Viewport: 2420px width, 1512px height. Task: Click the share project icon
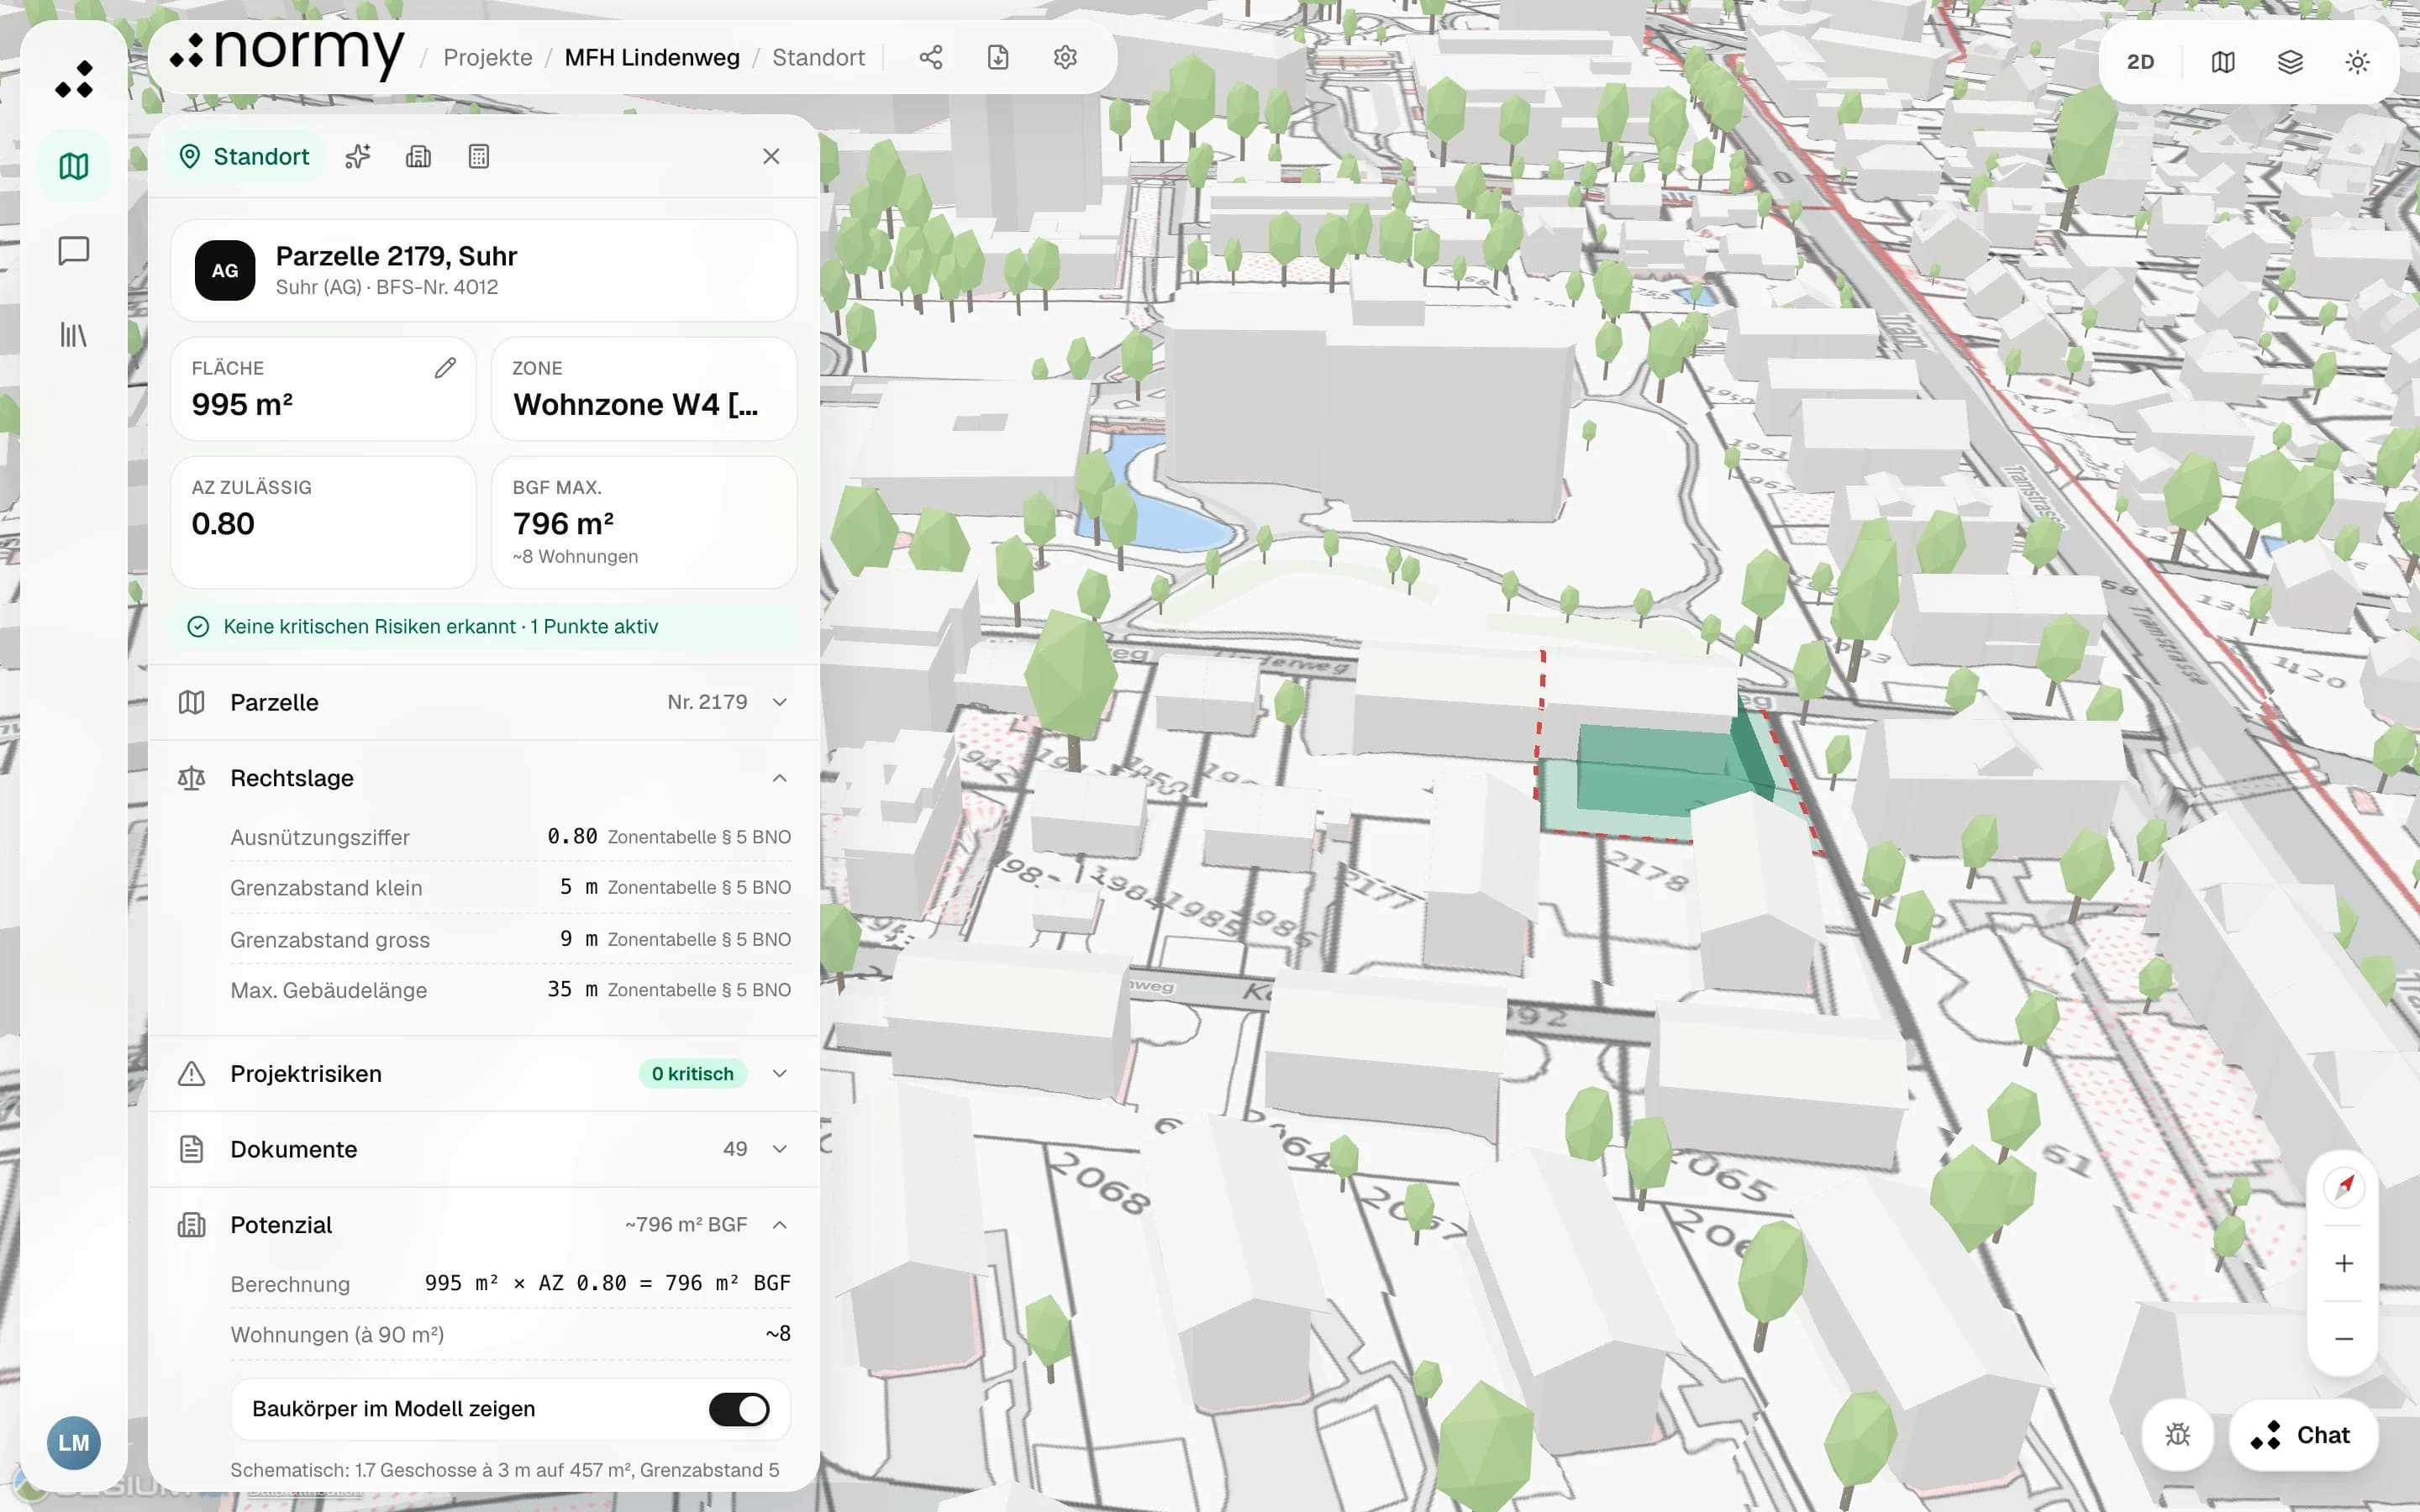coord(931,57)
